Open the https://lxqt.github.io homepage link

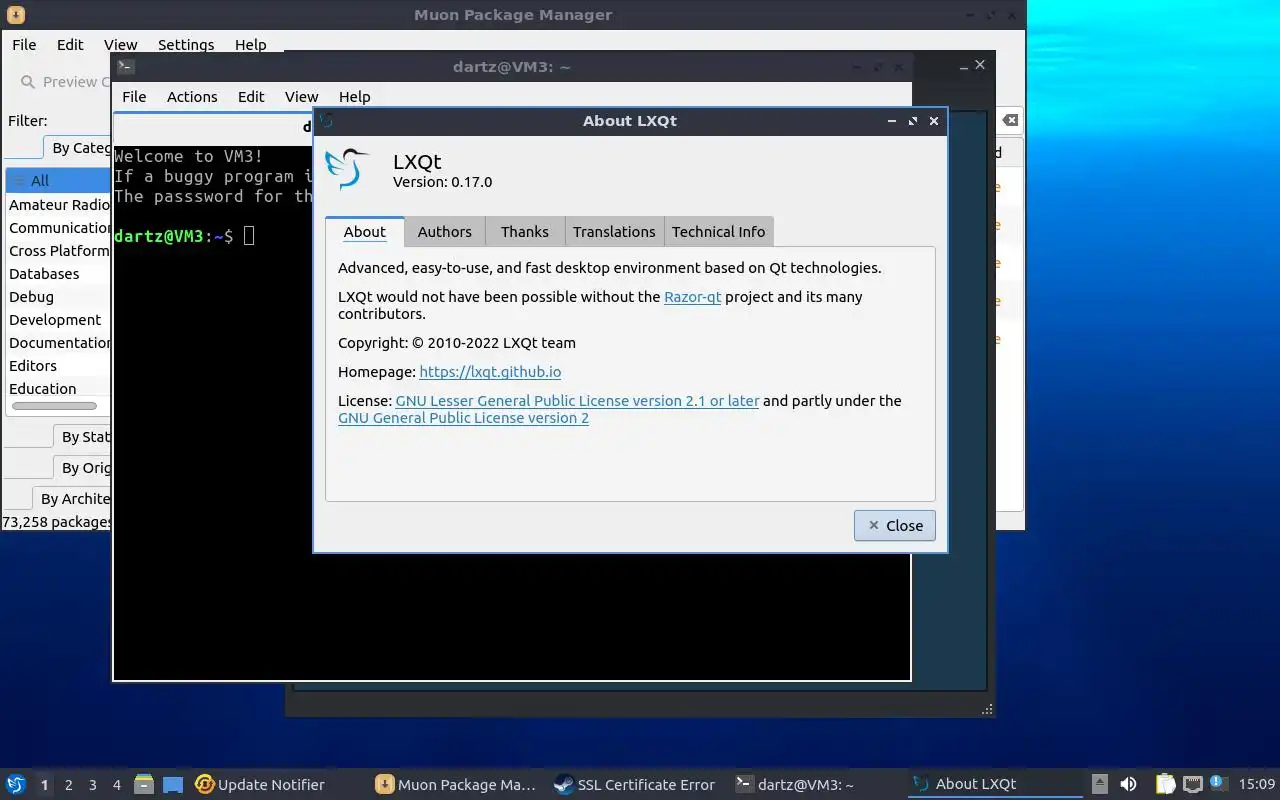pyautogui.click(x=490, y=372)
